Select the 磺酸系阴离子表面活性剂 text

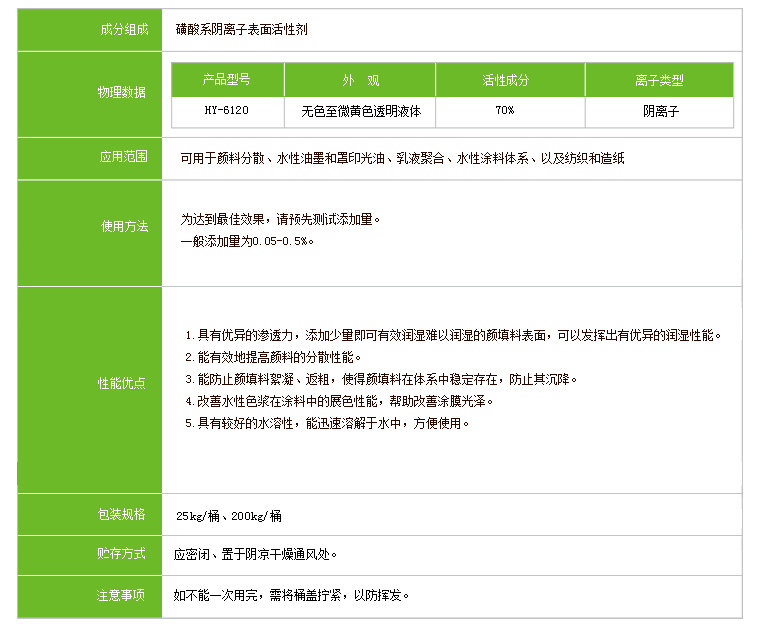241,30
